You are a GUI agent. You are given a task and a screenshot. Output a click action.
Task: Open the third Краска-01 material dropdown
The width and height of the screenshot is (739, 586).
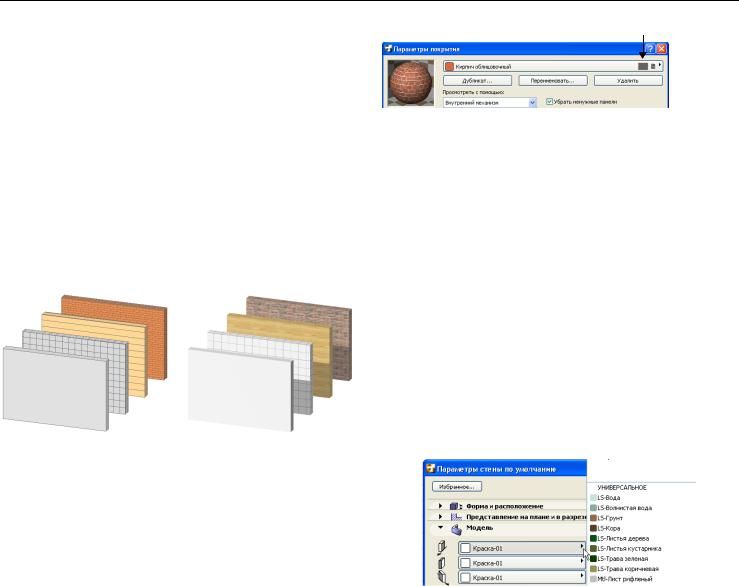coord(522,578)
